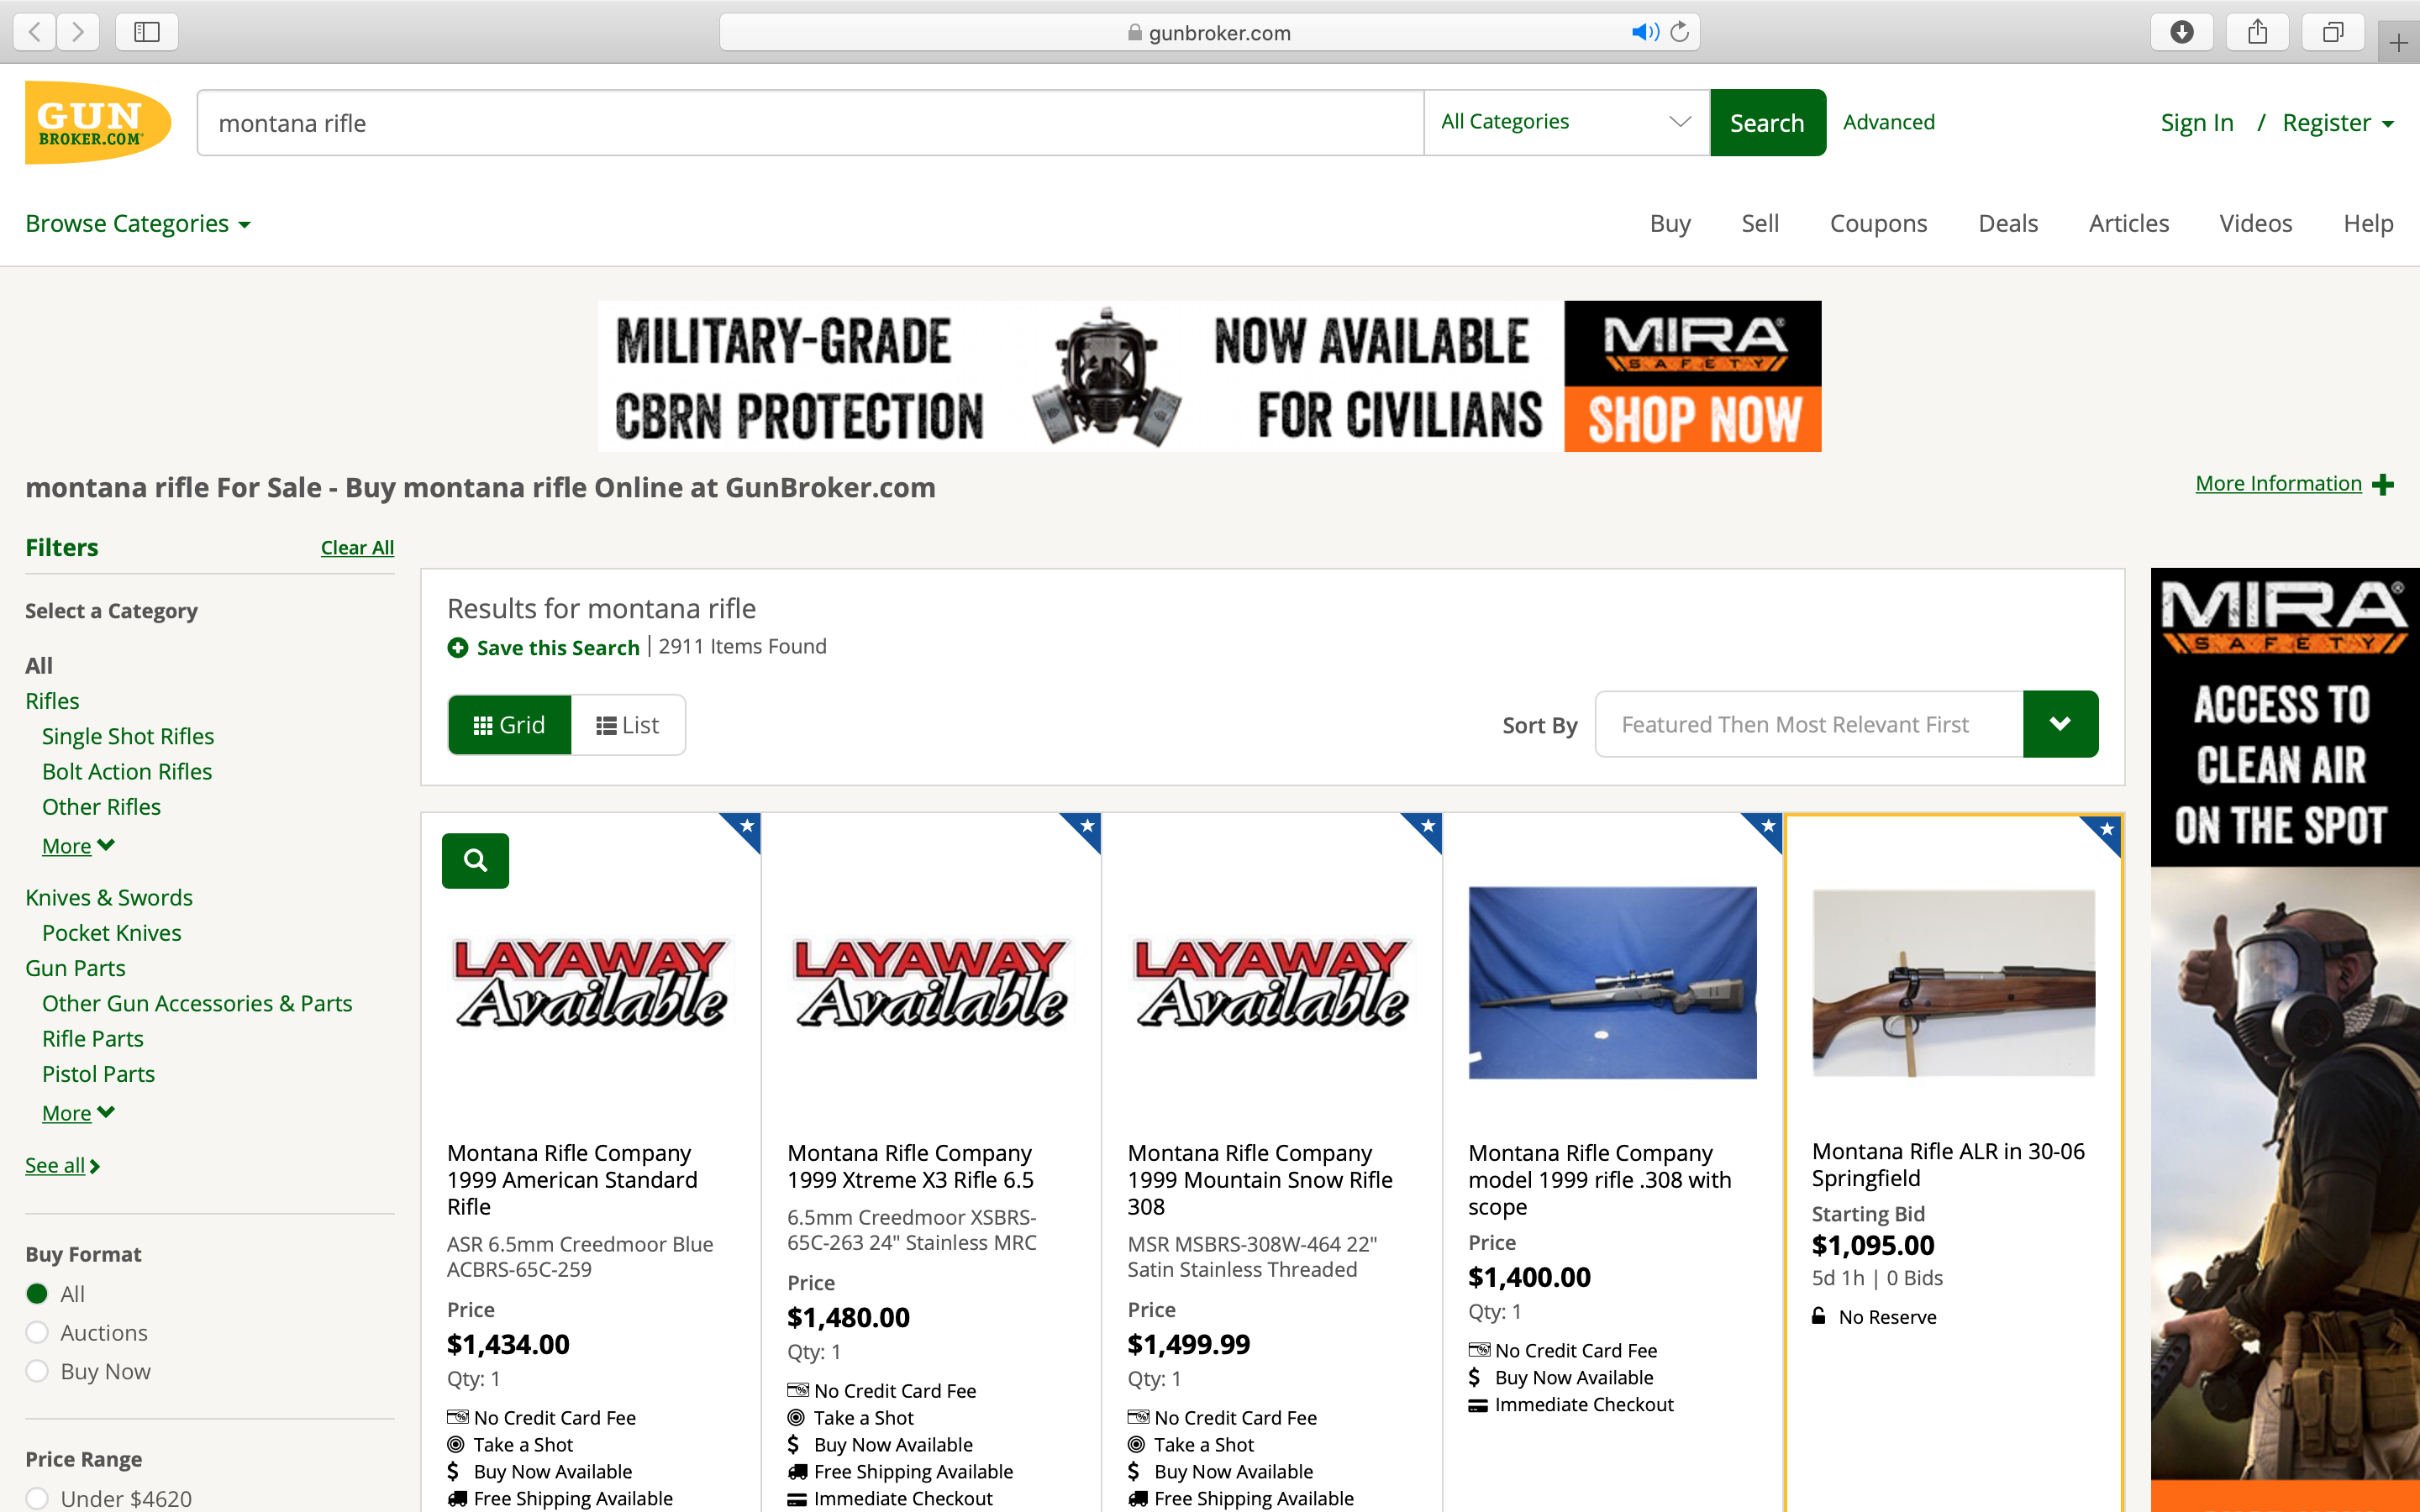Go forward with Safari's forward arrow
Viewport: 2420px width, 1512px height.
(x=78, y=32)
